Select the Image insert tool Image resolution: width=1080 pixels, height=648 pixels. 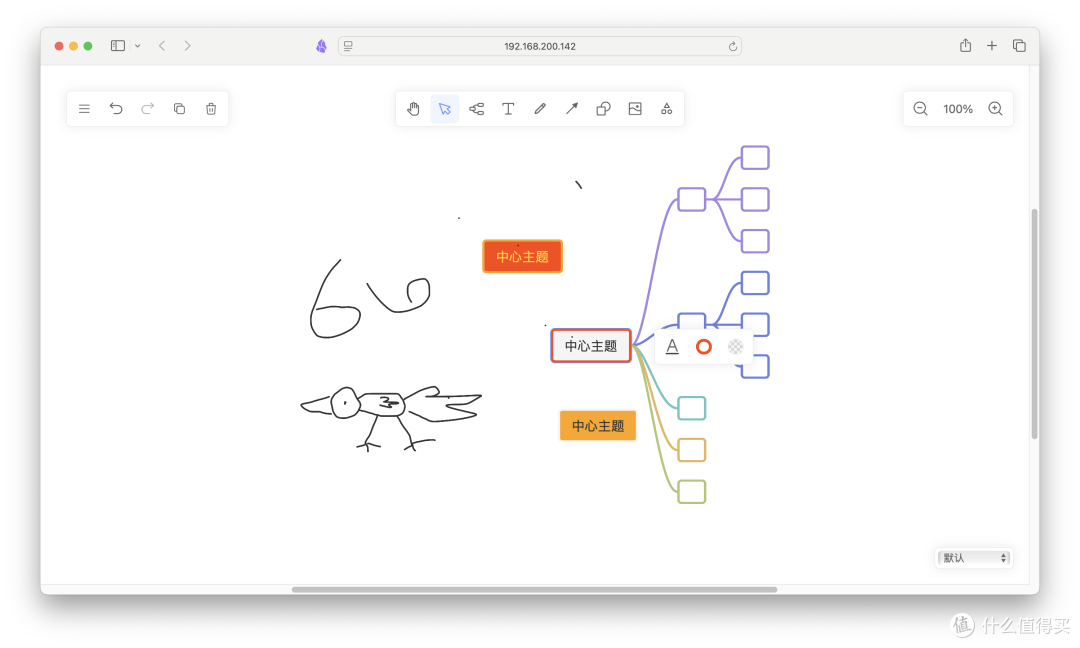635,108
